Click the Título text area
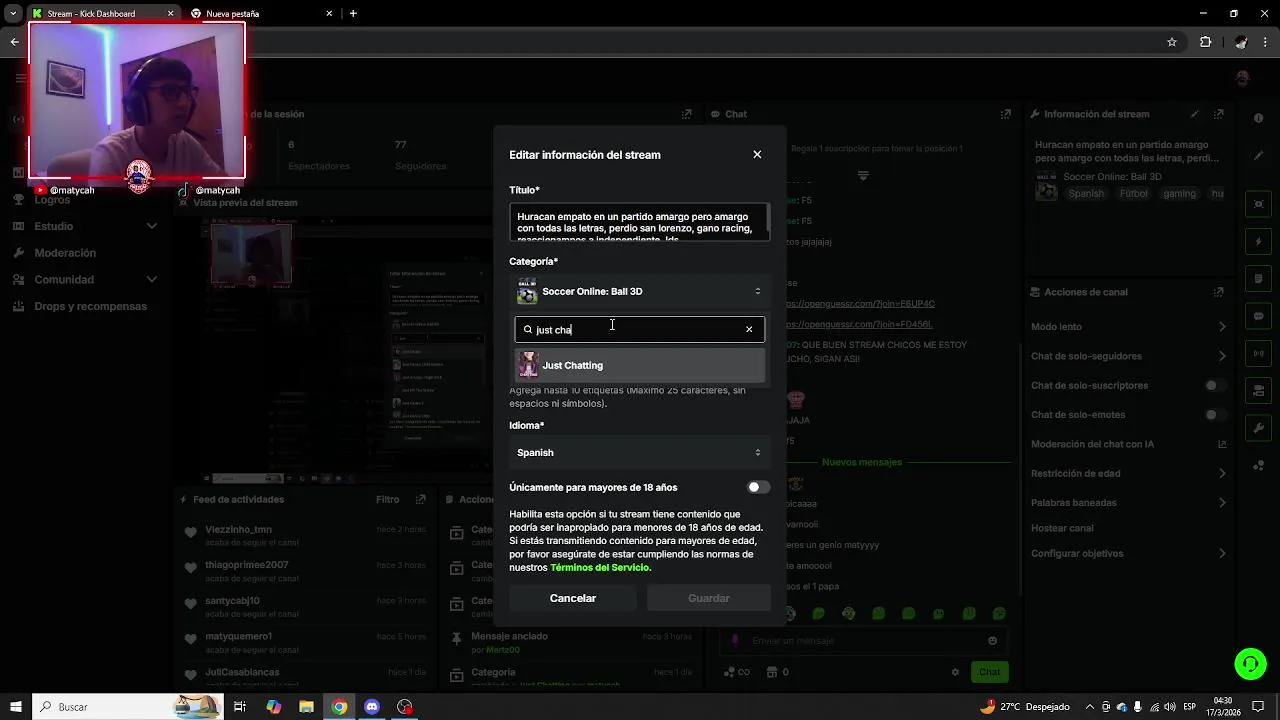1280x720 pixels. tap(639, 222)
